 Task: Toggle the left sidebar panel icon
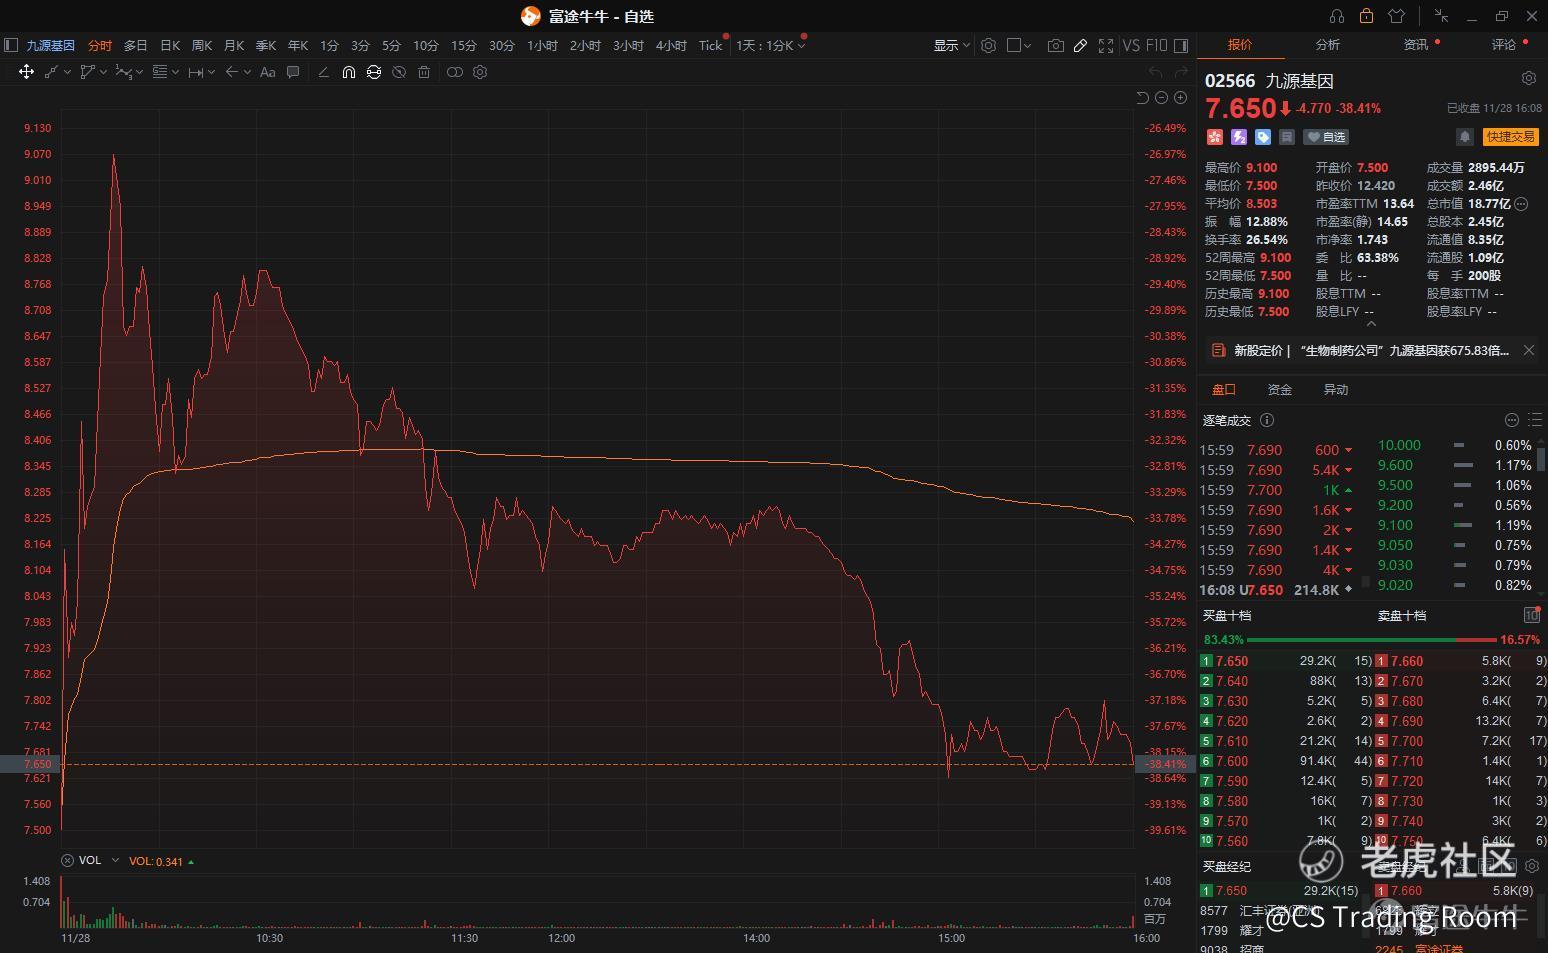pos(11,45)
